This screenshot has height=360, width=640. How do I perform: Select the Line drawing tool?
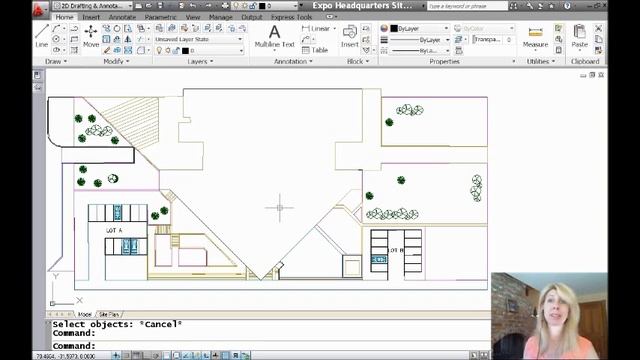click(x=42, y=36)
